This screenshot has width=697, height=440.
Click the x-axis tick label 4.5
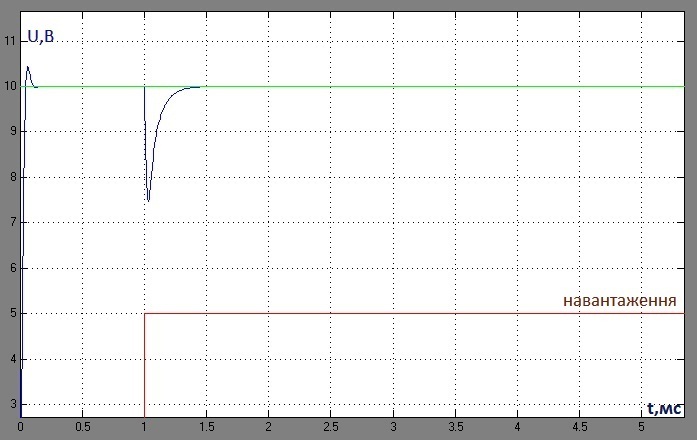[x=580, y=427]
